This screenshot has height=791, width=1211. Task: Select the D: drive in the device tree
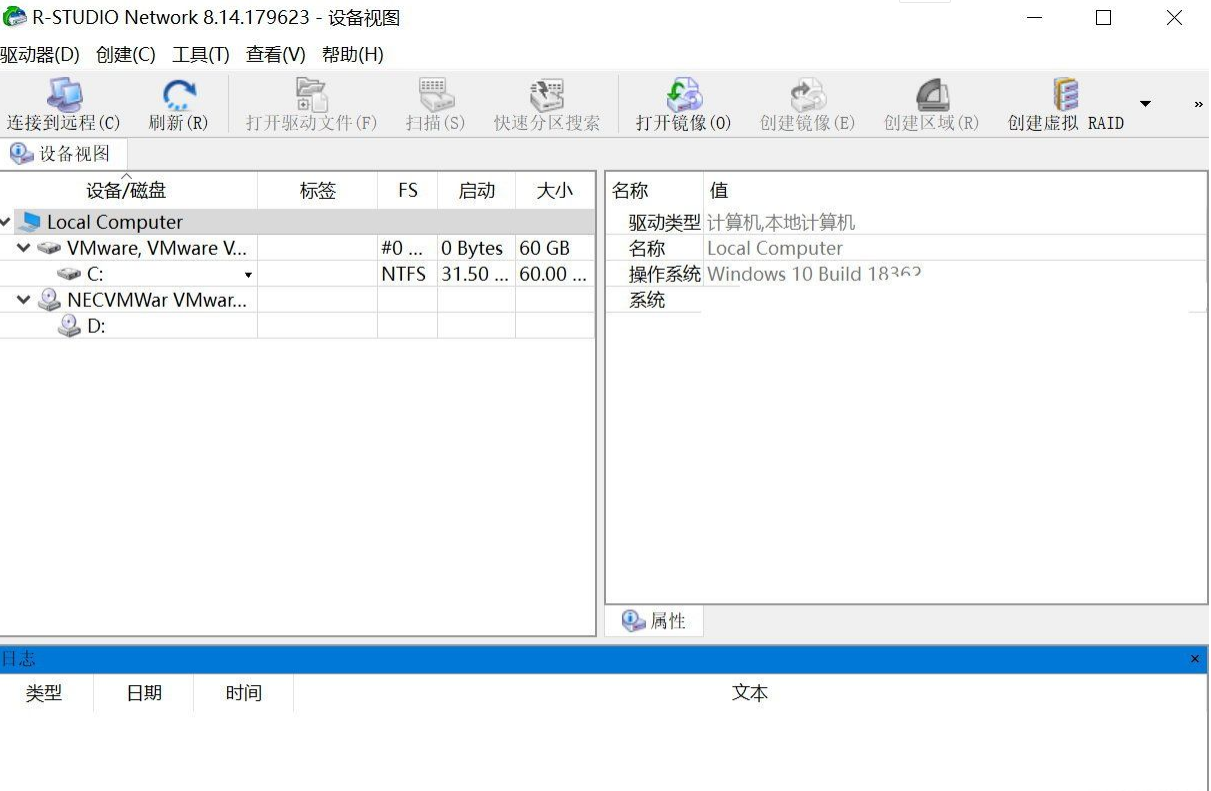pyautogui.click(x=96, y=326)
